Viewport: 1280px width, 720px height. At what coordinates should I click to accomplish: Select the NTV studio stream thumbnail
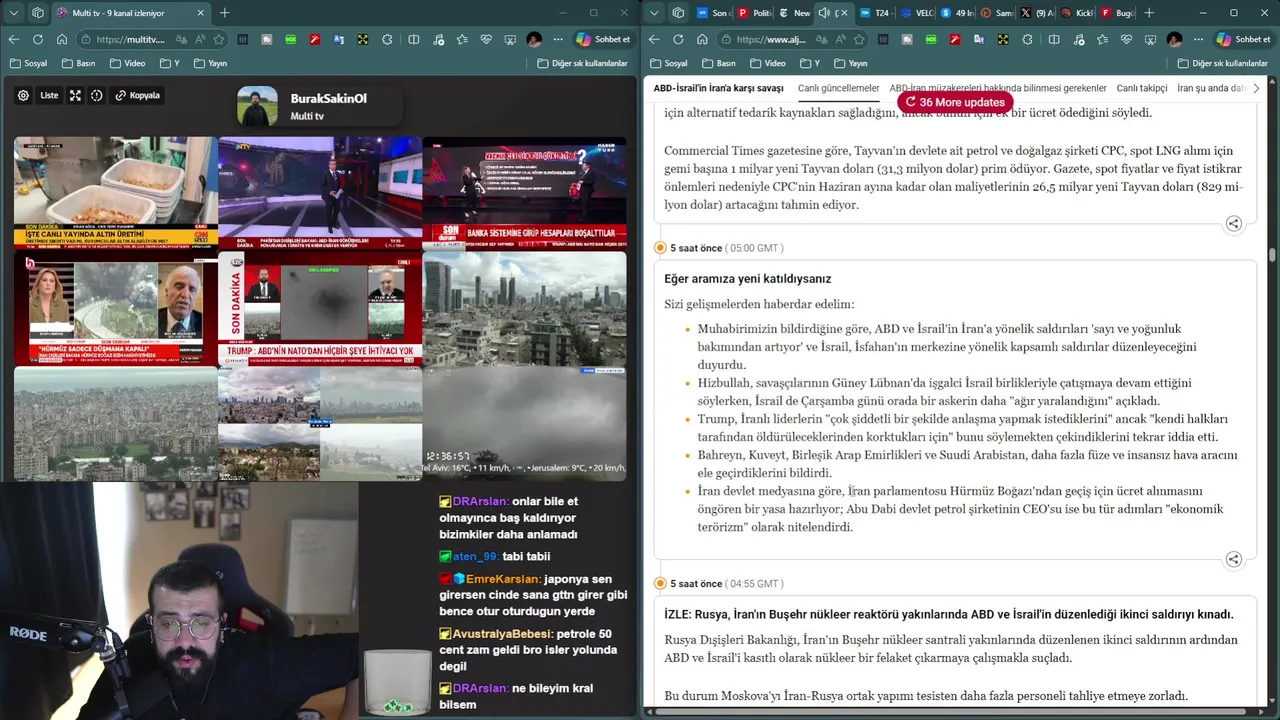pyautogui.click(x=320, y=192)
